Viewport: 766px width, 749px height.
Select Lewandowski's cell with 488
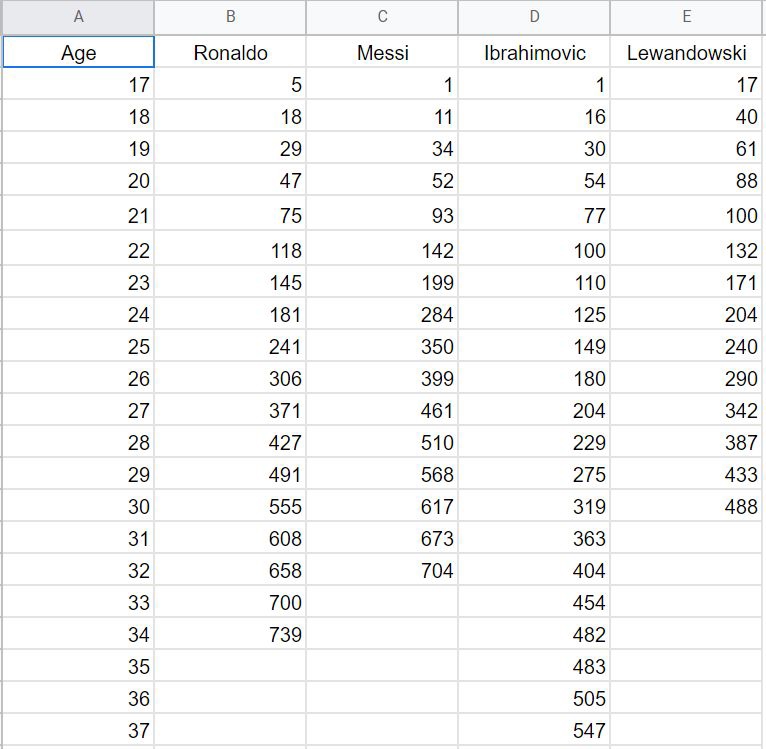687,506
